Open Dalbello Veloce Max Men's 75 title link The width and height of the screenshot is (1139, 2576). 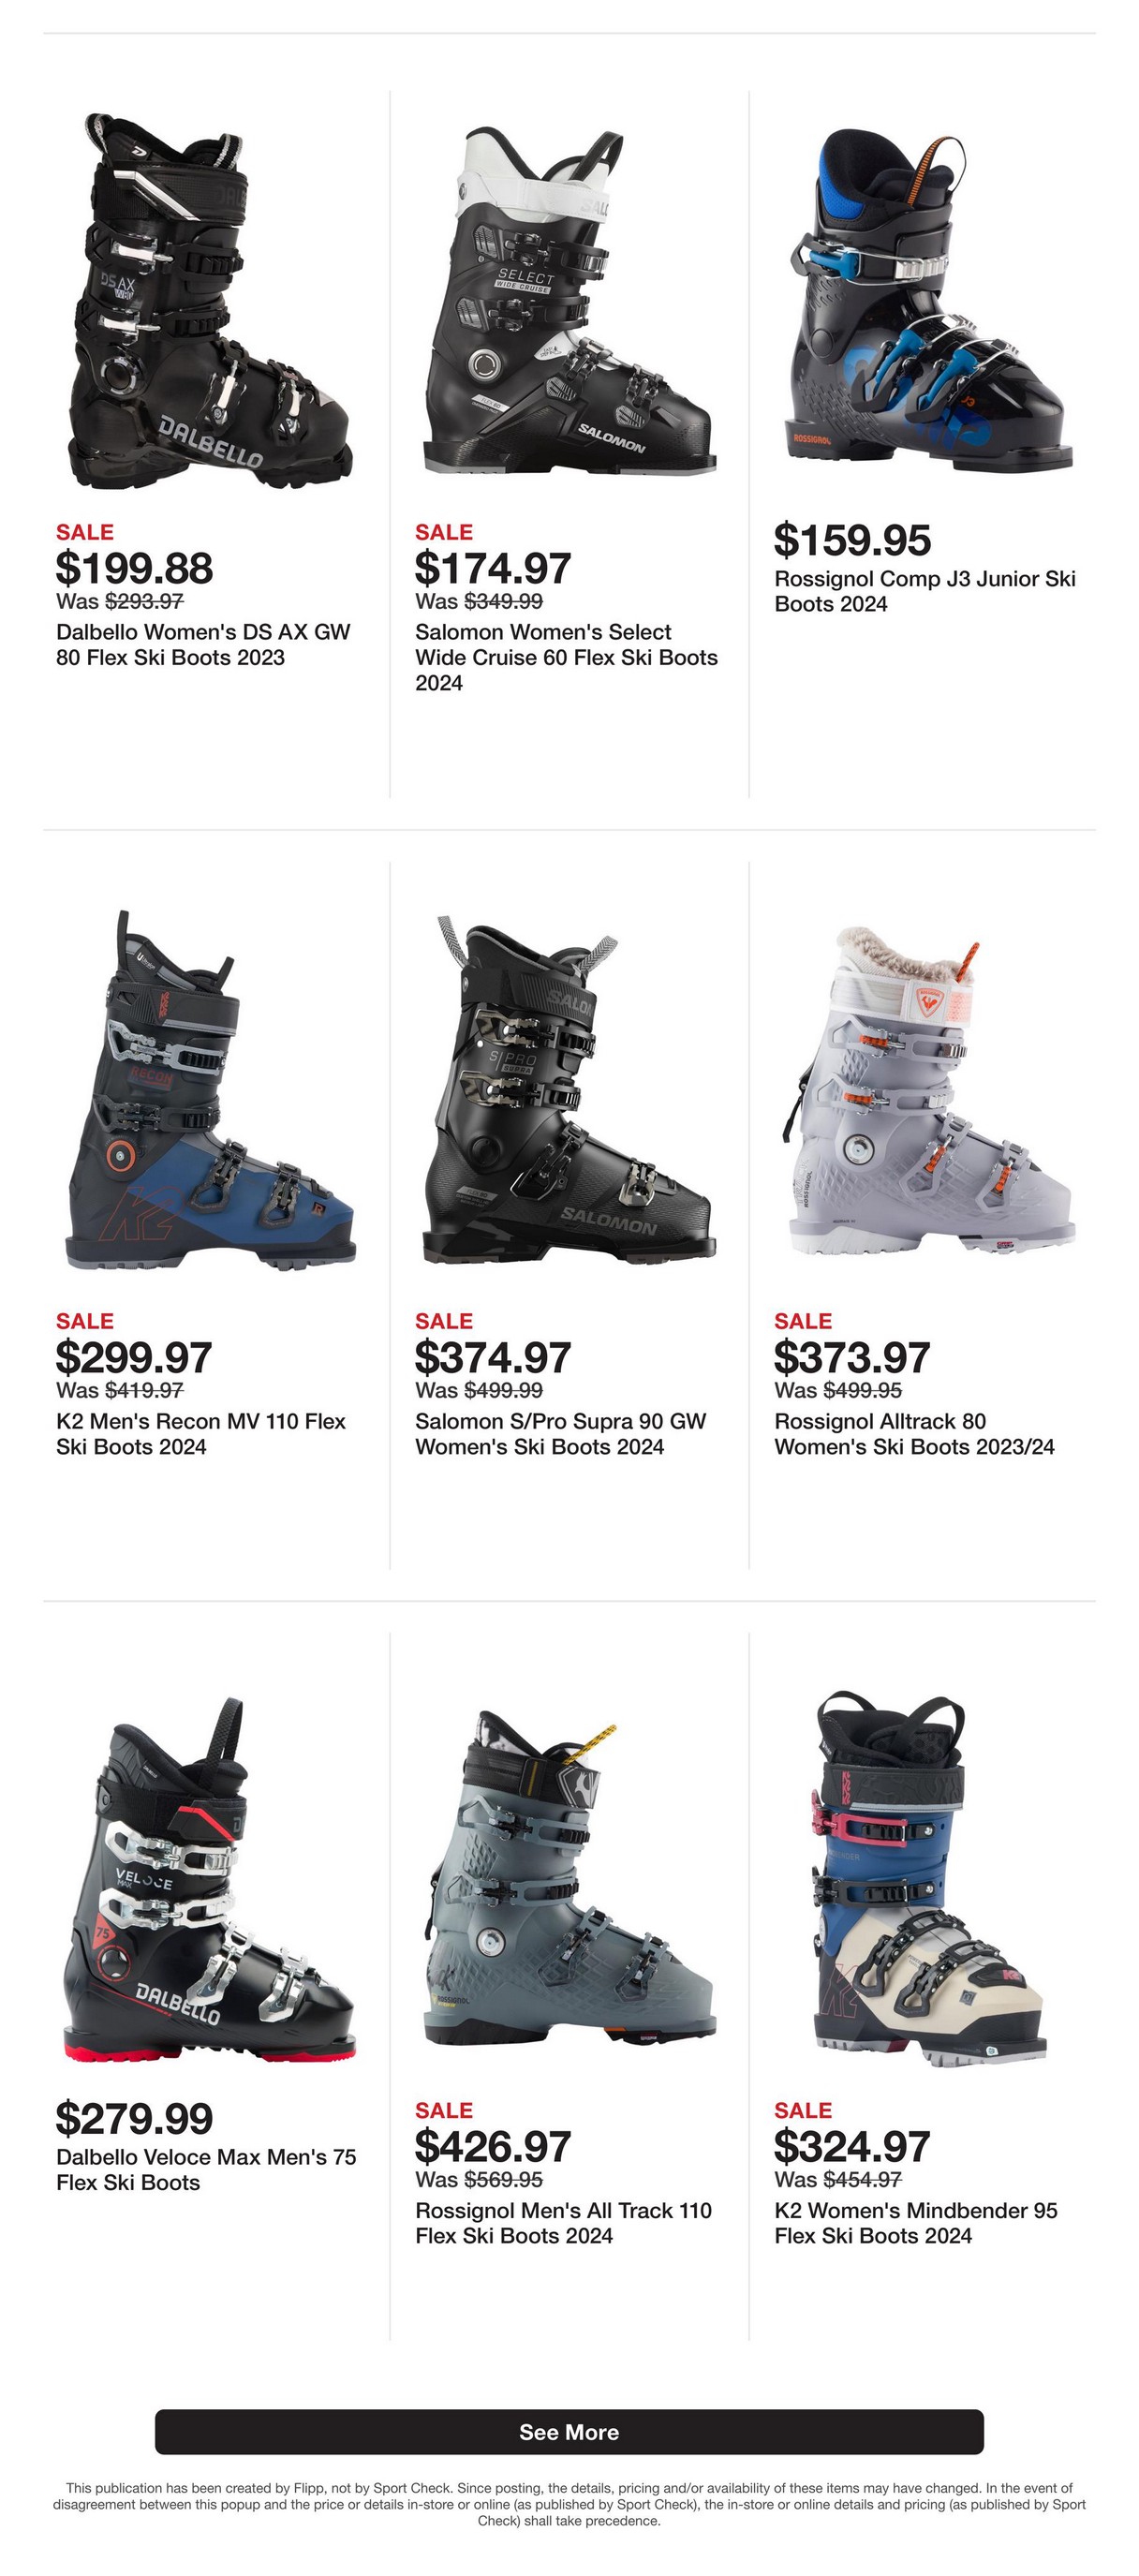(206, 2169)
